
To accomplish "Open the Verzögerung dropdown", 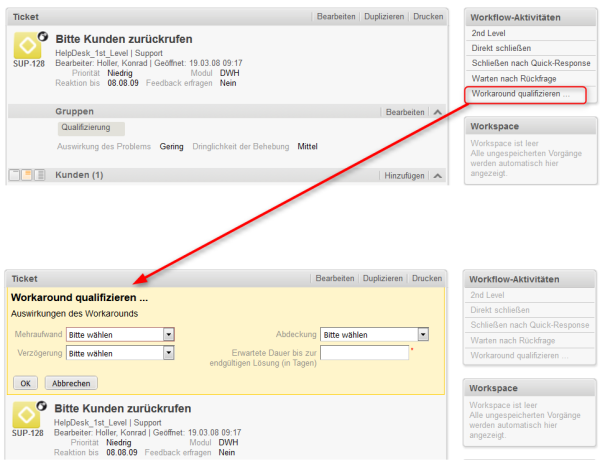I will pos(120,353).
